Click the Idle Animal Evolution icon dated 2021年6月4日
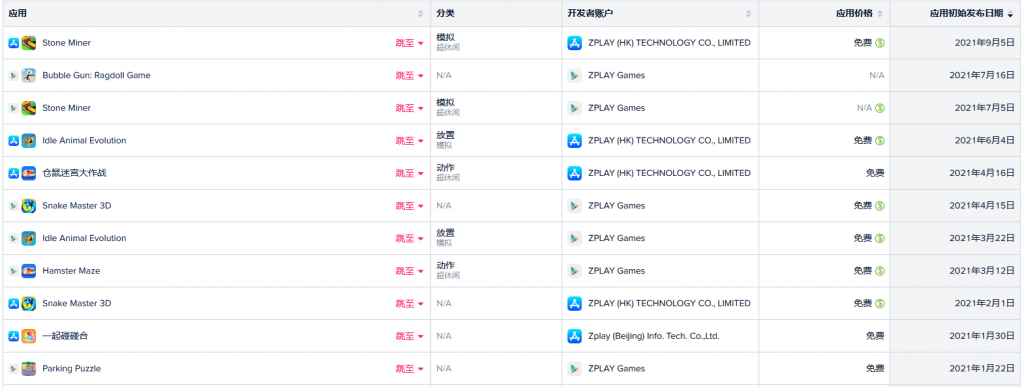The width and height of the screenshot is (1024, 387). tap(28, 141)
